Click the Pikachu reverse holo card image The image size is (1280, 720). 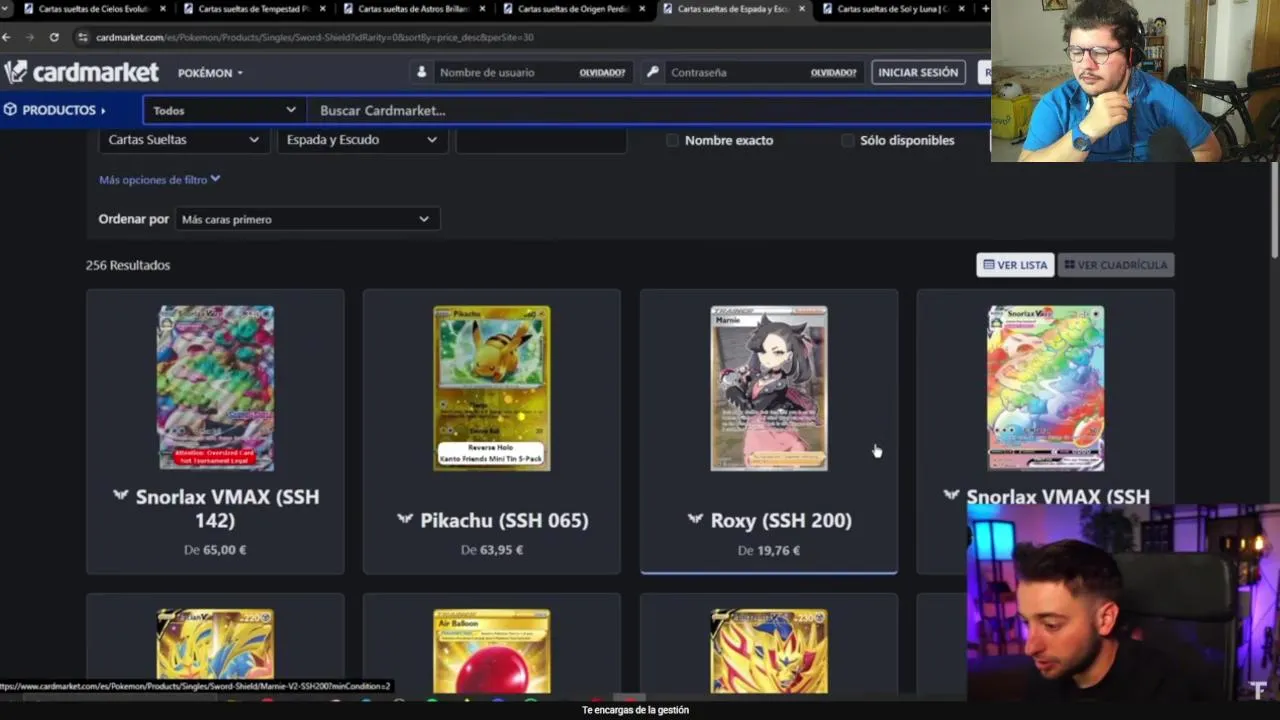491,388
